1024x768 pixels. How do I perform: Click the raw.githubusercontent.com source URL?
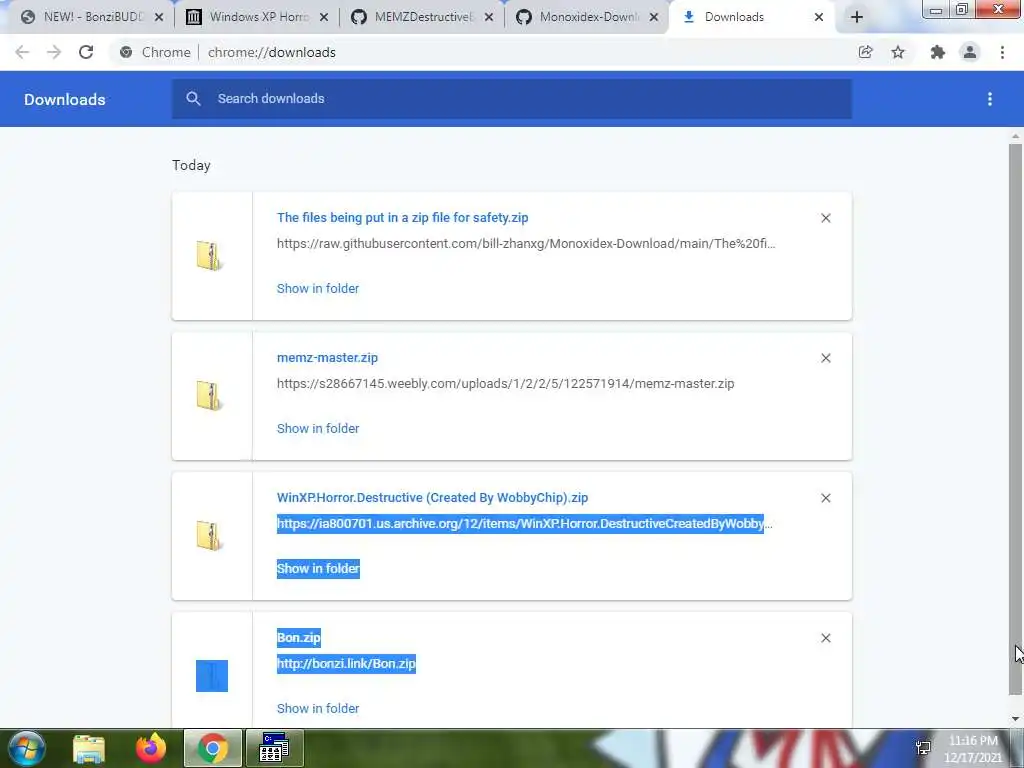(526, 244)
